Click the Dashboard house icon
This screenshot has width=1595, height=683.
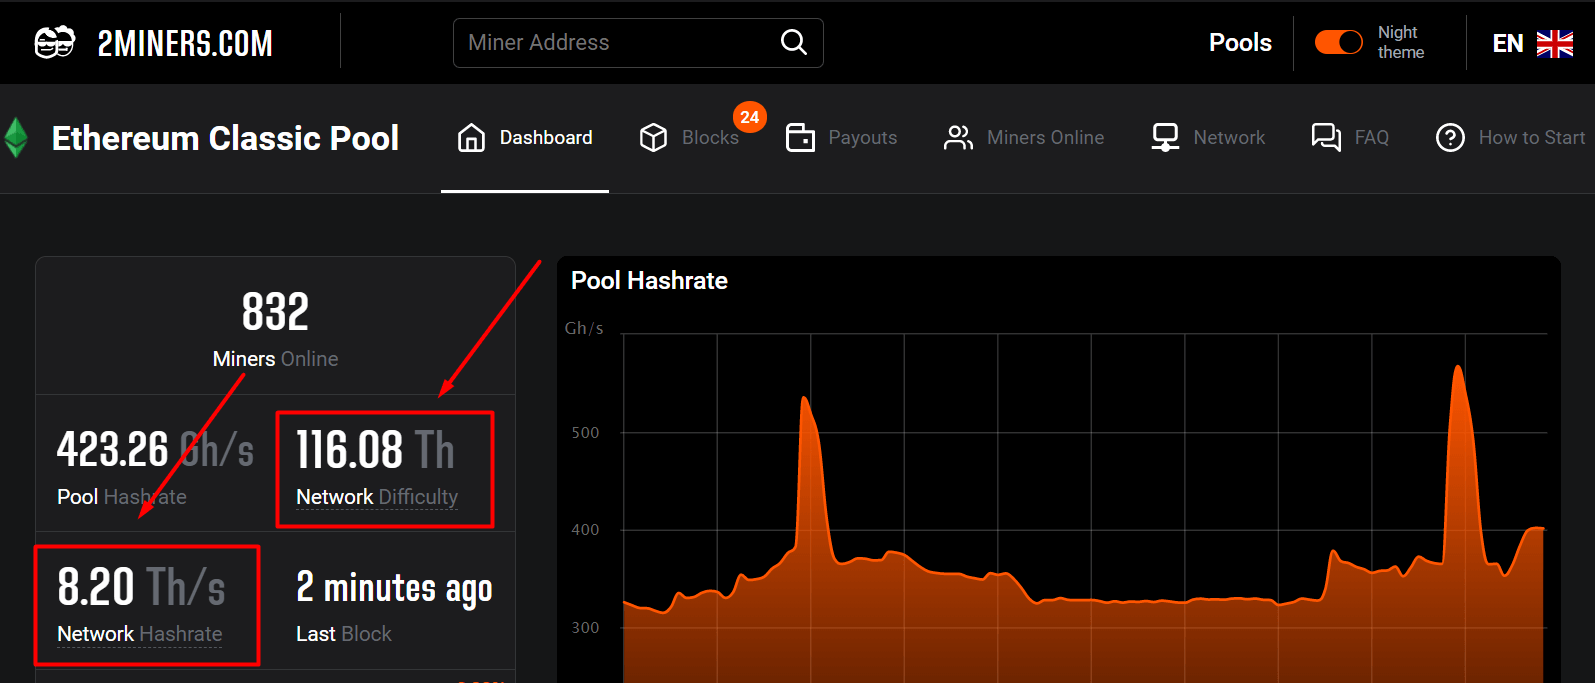[x=471, y=138]
